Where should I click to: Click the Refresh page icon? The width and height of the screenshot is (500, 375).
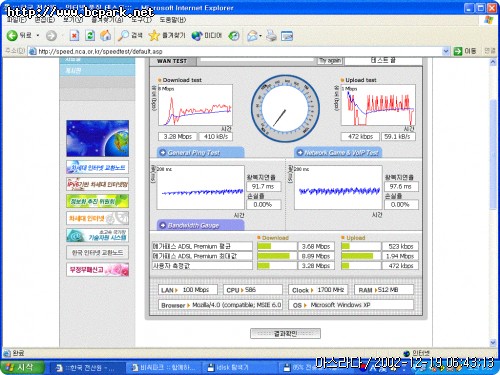tap(90, 35)
